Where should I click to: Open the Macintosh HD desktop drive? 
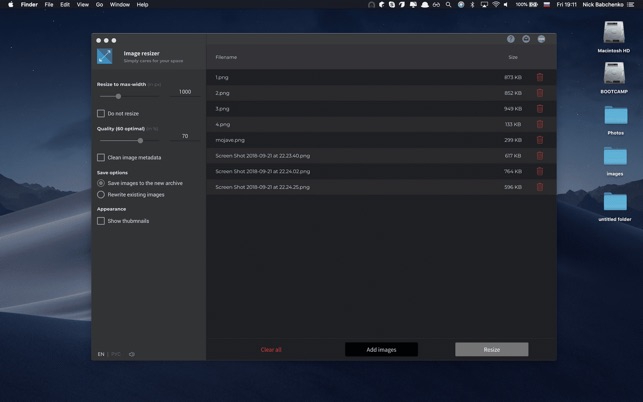(x=613, y=32)
